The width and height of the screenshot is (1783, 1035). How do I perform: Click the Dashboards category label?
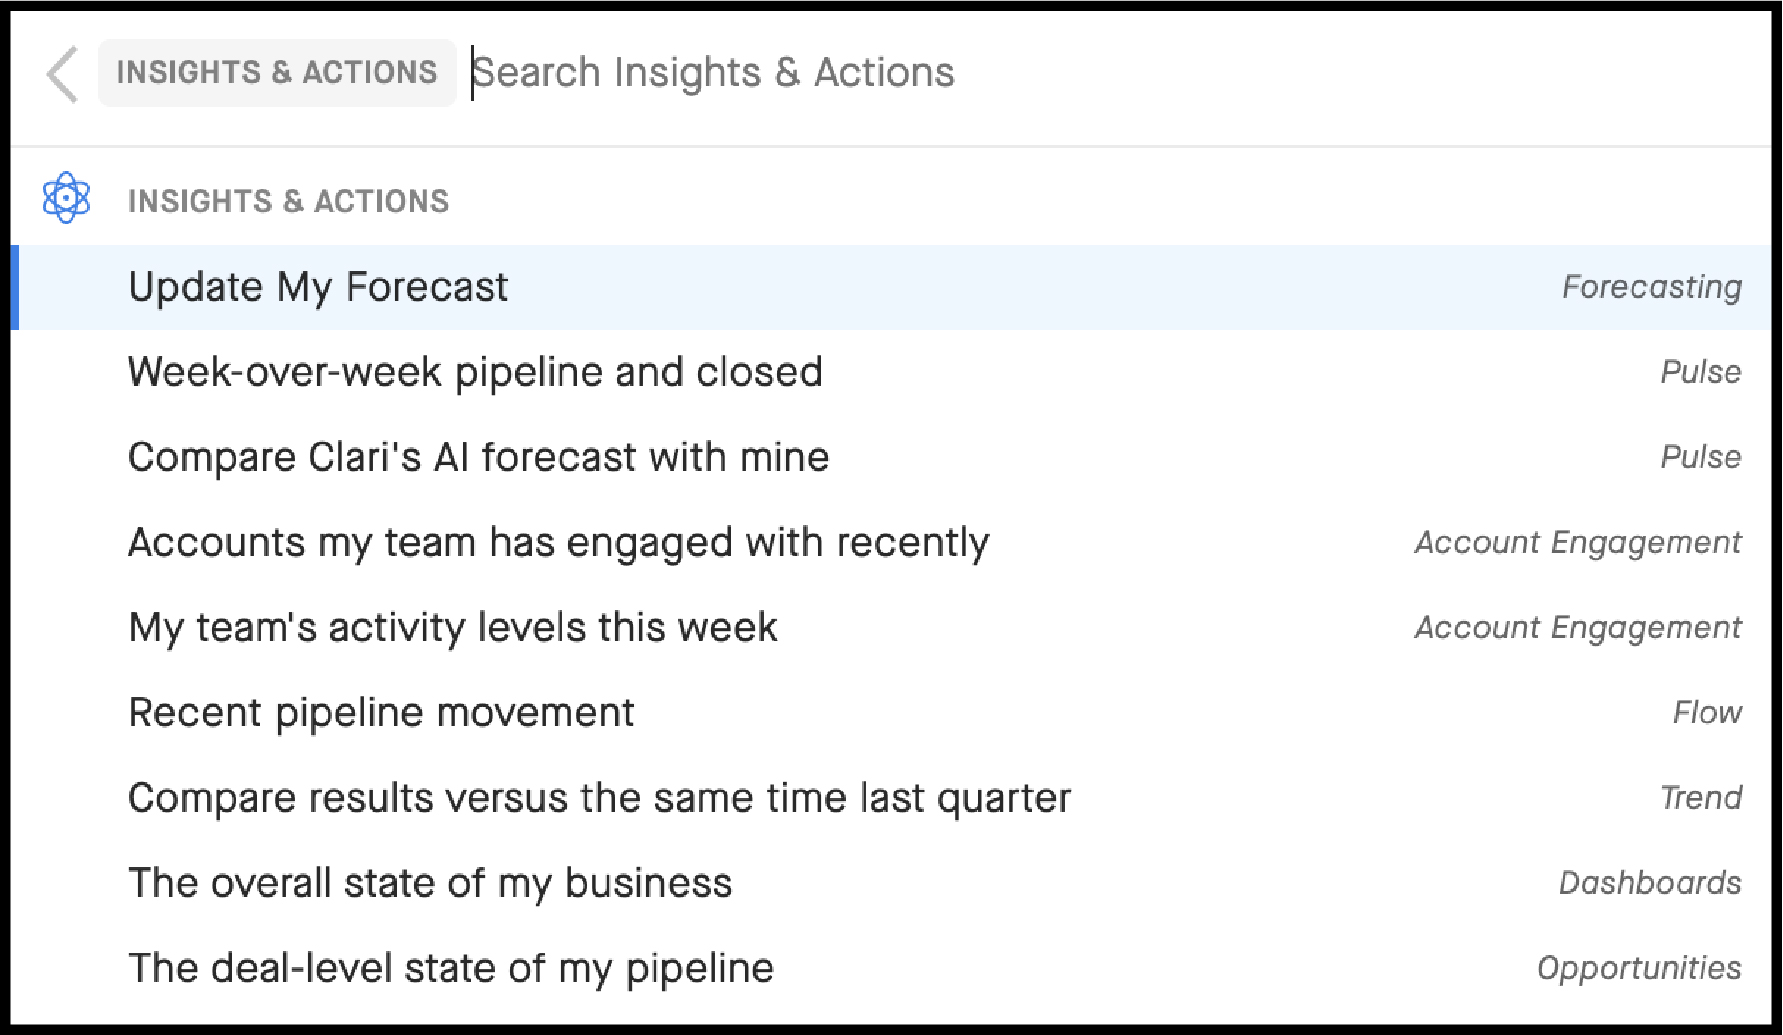[1648, 882]
